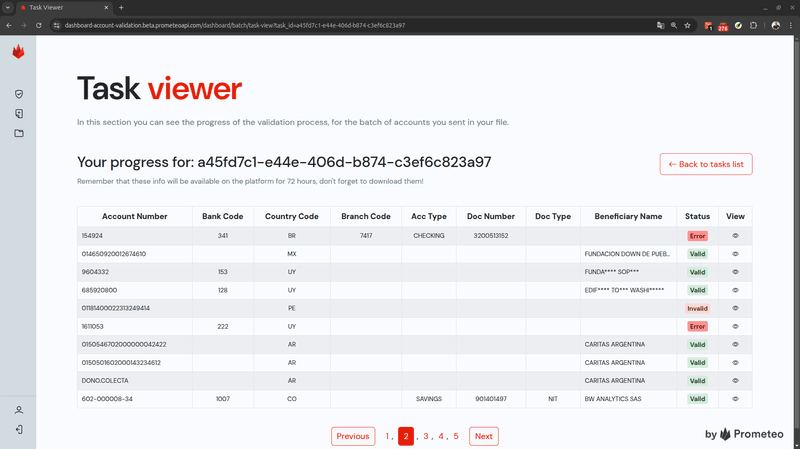
Task: Open the file upload icon in sidebar
Action: (18, 113)
